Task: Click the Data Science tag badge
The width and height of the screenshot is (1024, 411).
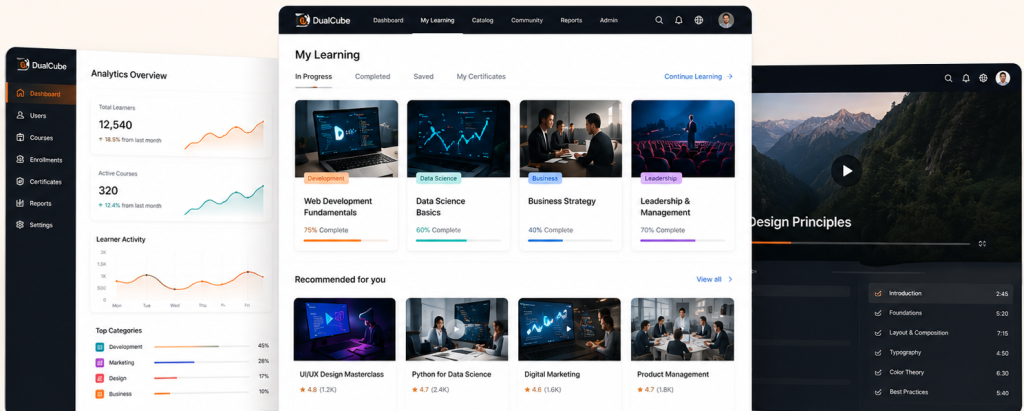Action: [x=439, y=178]
